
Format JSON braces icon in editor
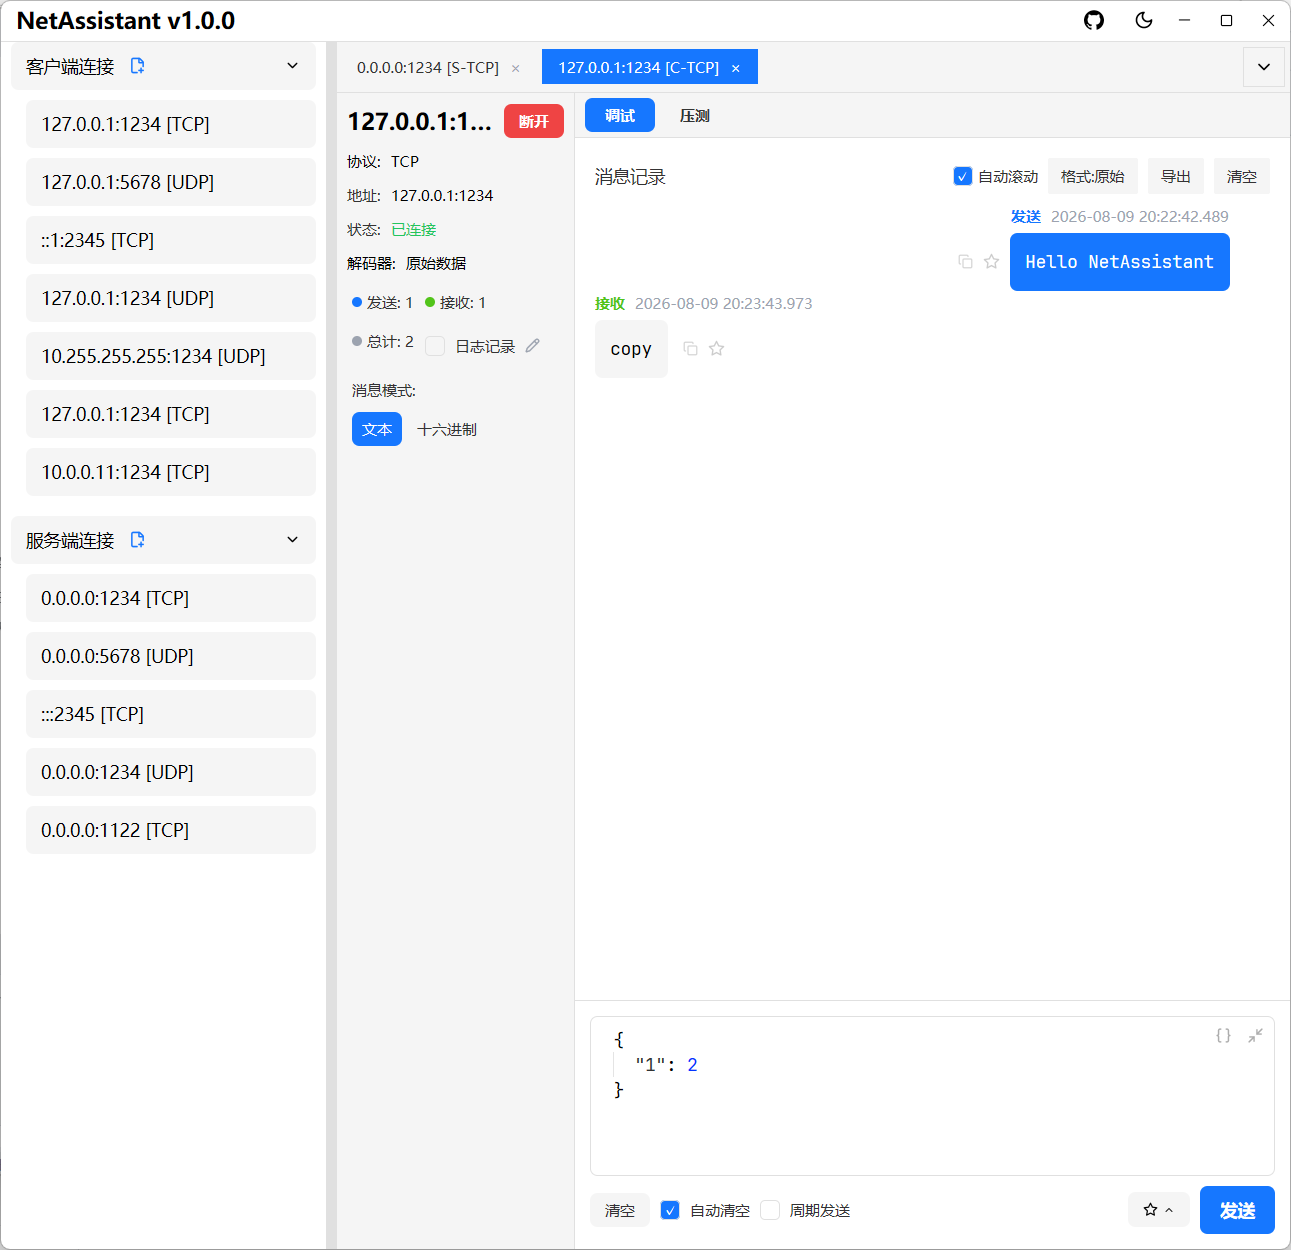[x=1223, y=1036]
